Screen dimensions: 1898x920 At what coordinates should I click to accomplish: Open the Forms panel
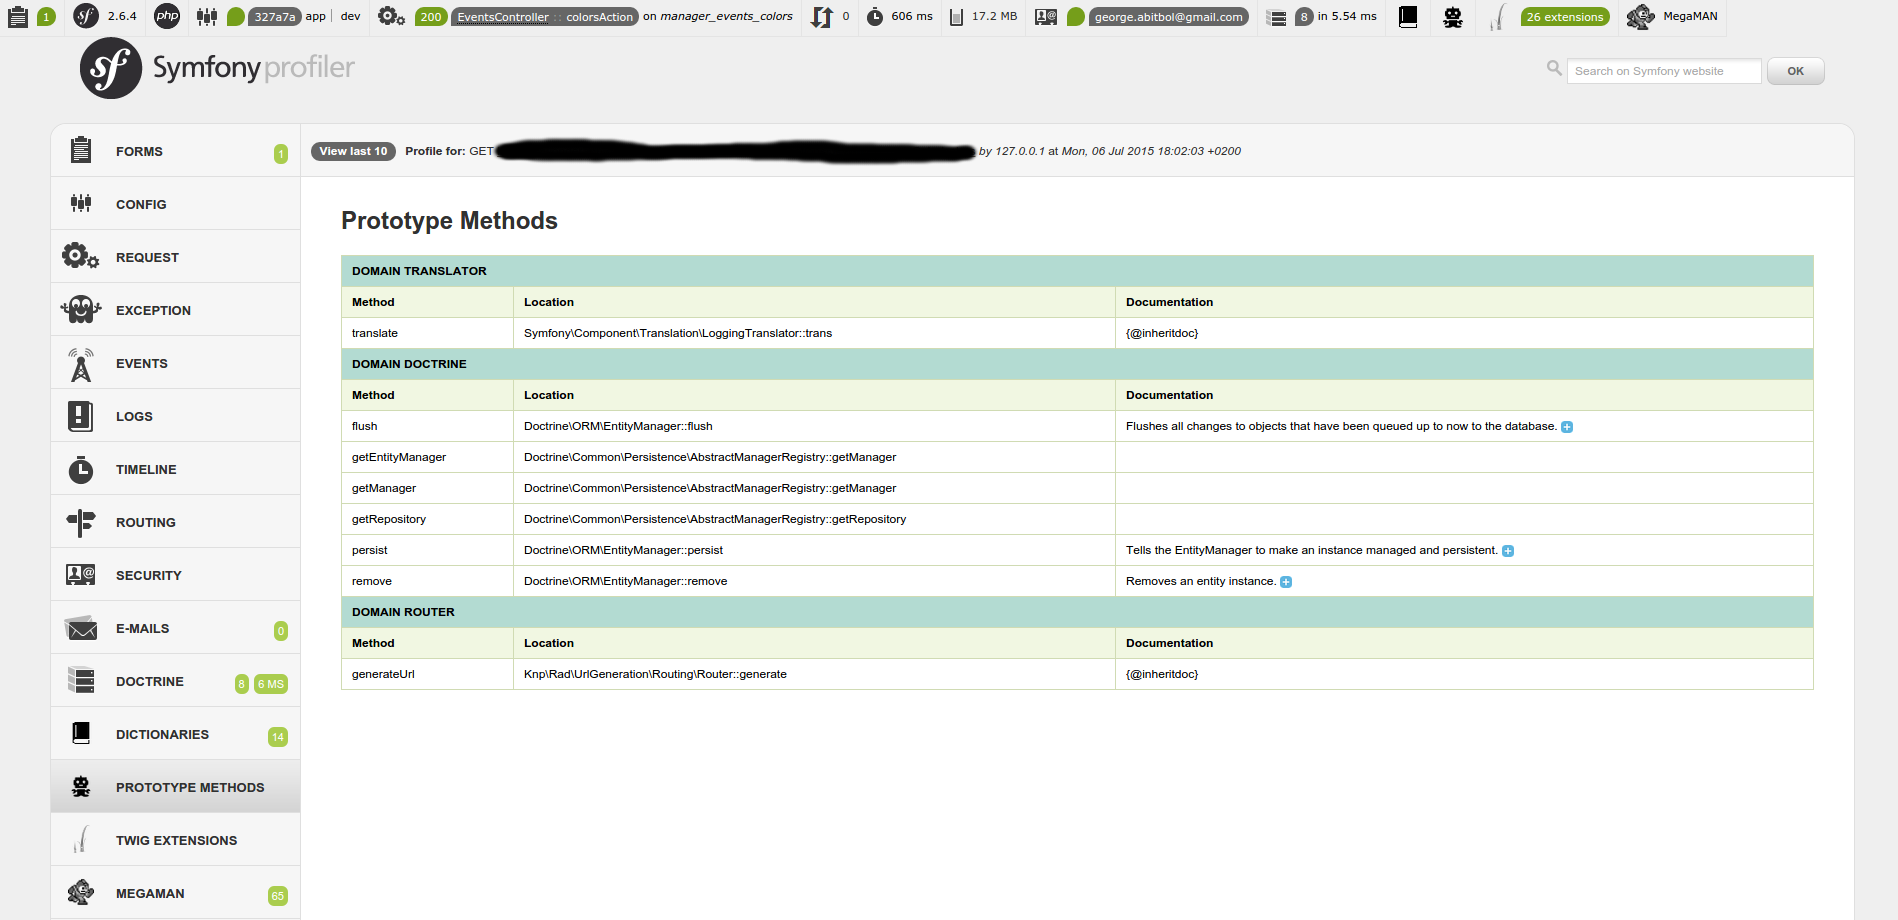(176, 151)
